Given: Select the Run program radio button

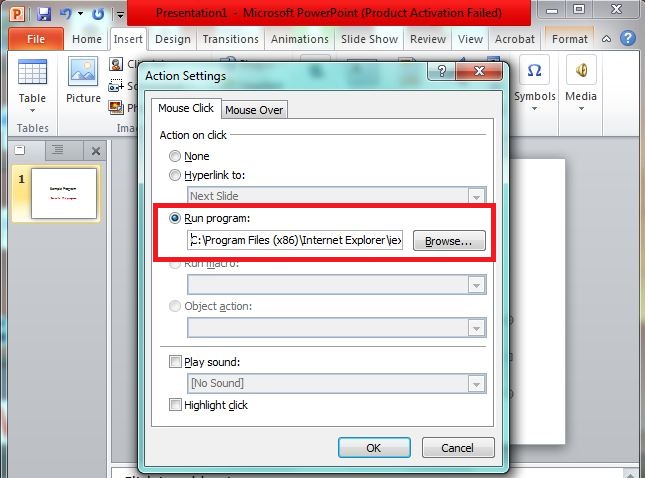Looking at the screenshot, I should [x=175, y=218].
